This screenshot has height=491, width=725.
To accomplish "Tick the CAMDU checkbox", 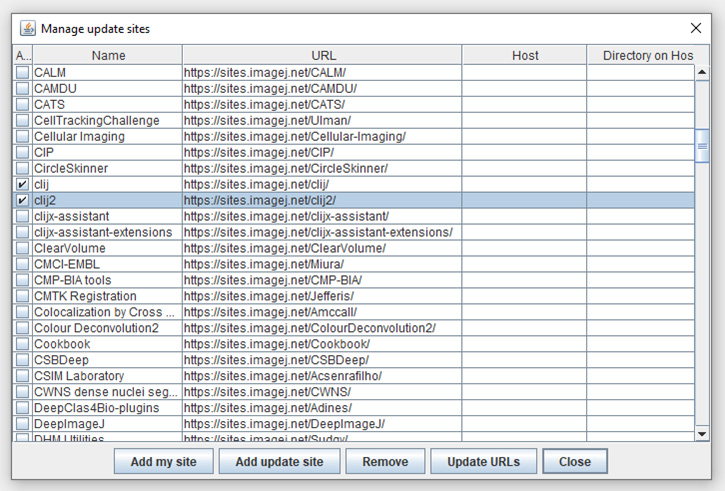I will coord(22,88).
